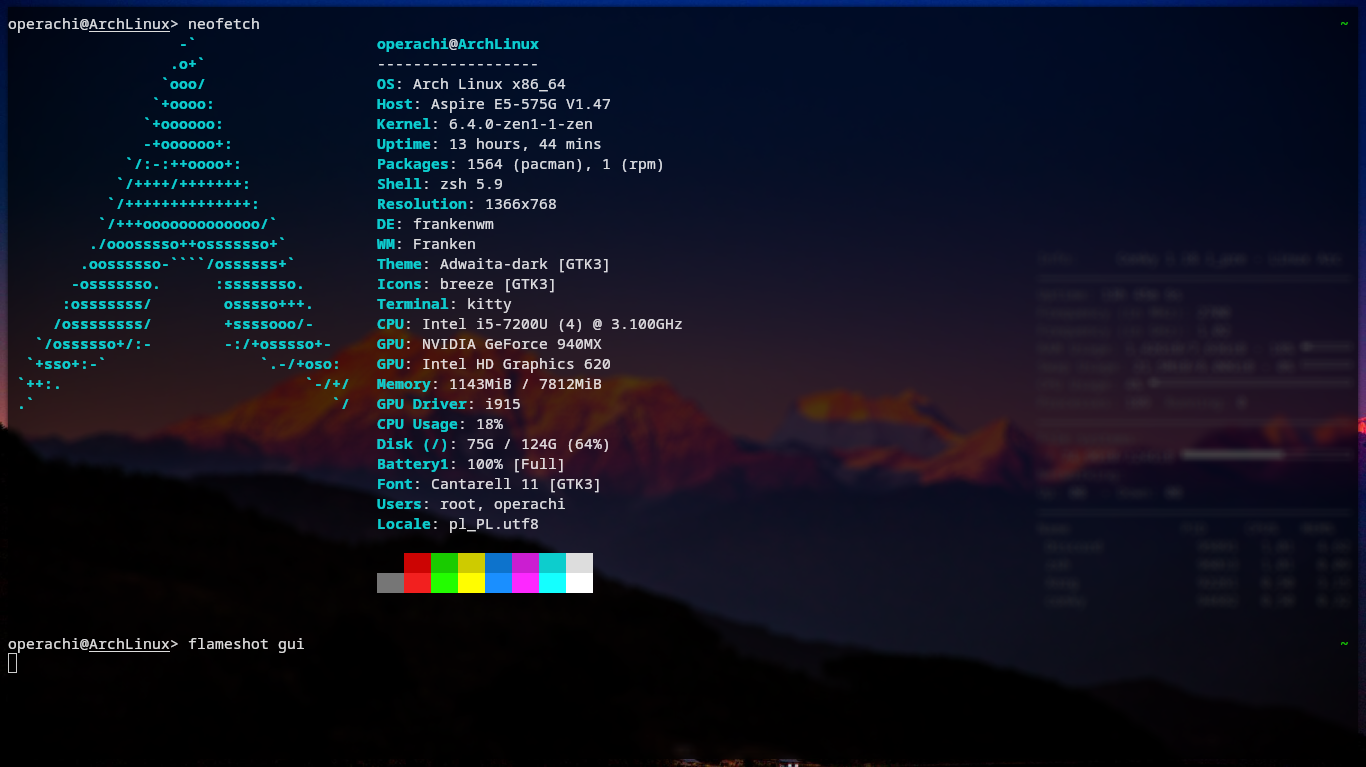The width and height of the screenshot is (1366, 767).
Task: Click the white palette block
Action: [x=579, y=583]
